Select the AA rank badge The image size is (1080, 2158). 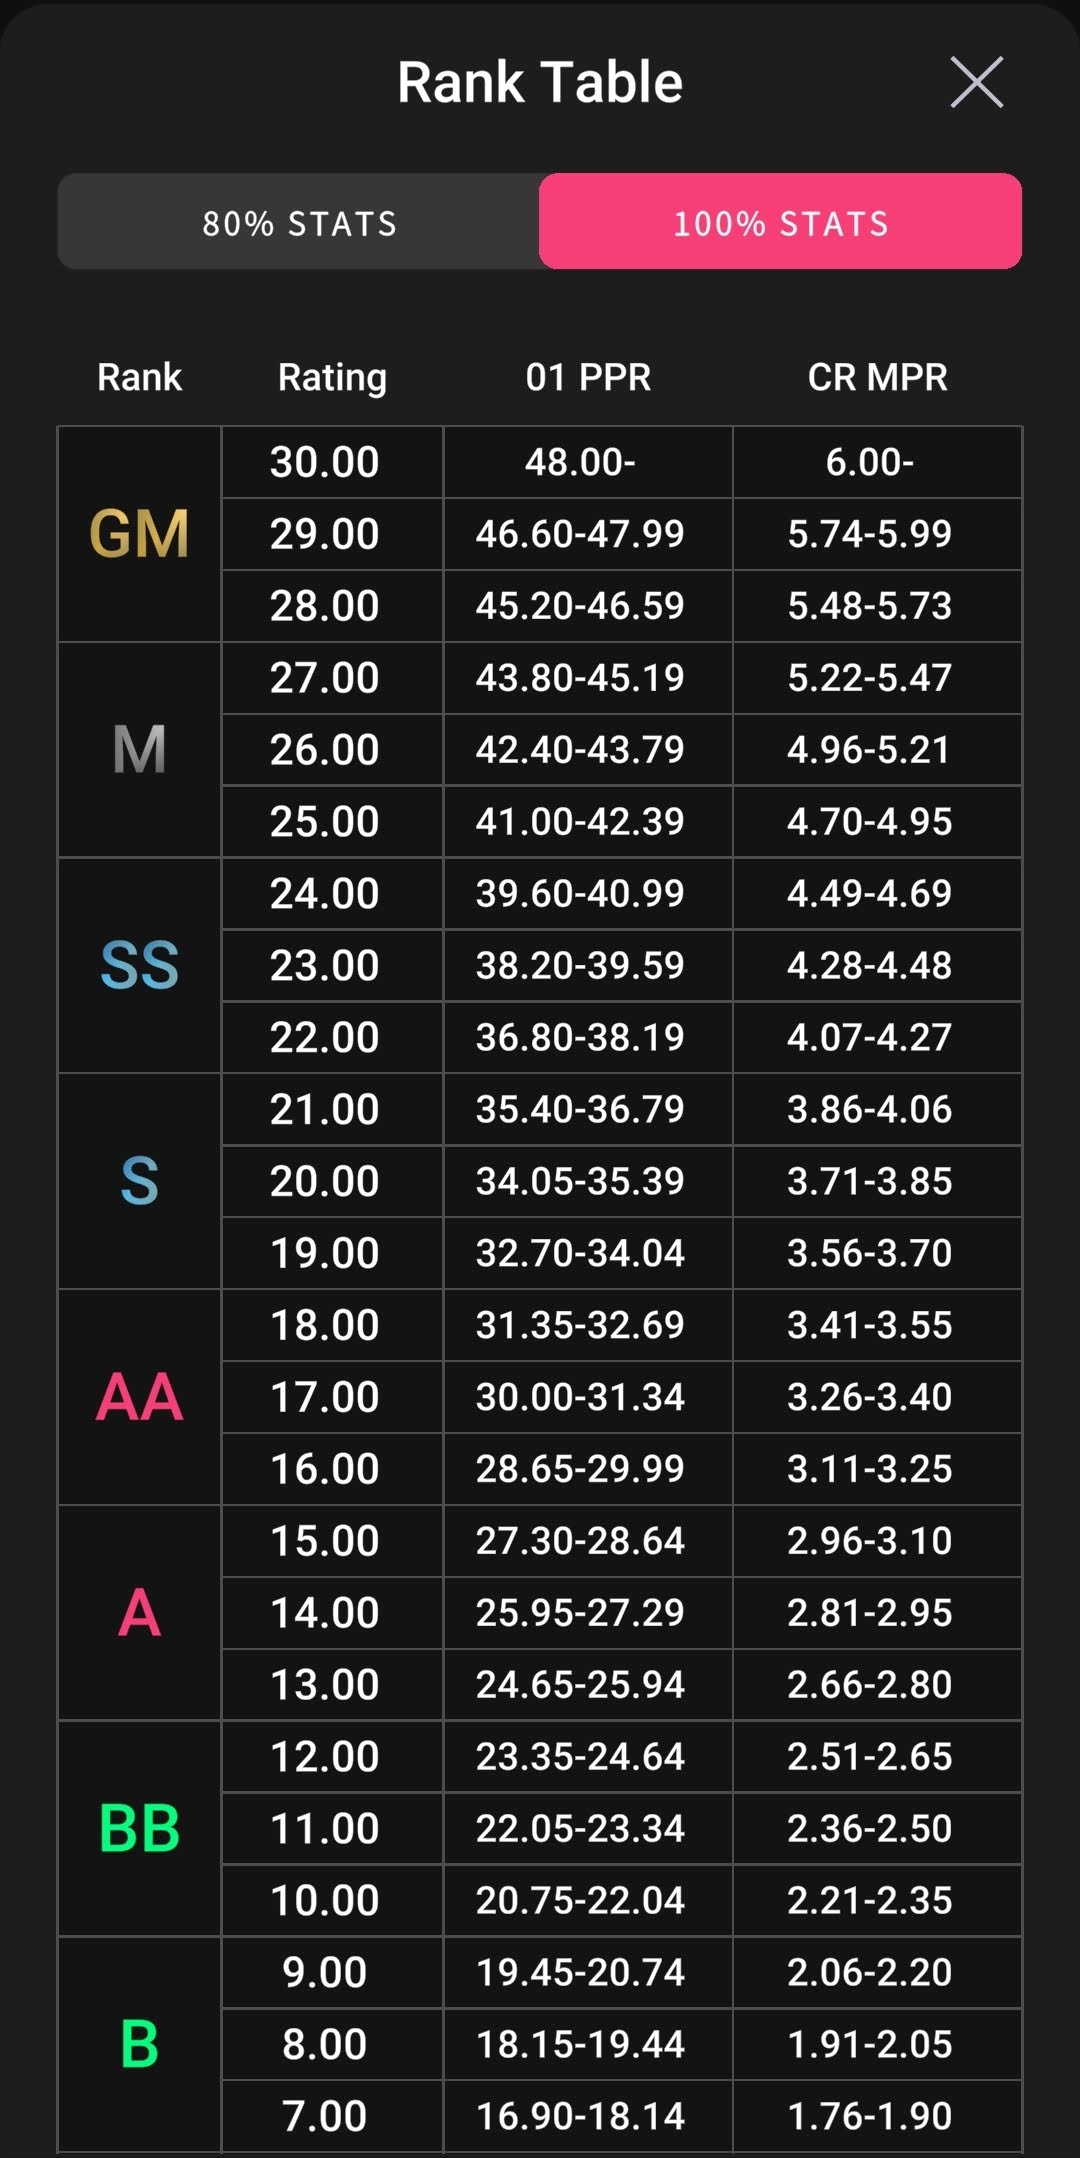(139, 1397)
